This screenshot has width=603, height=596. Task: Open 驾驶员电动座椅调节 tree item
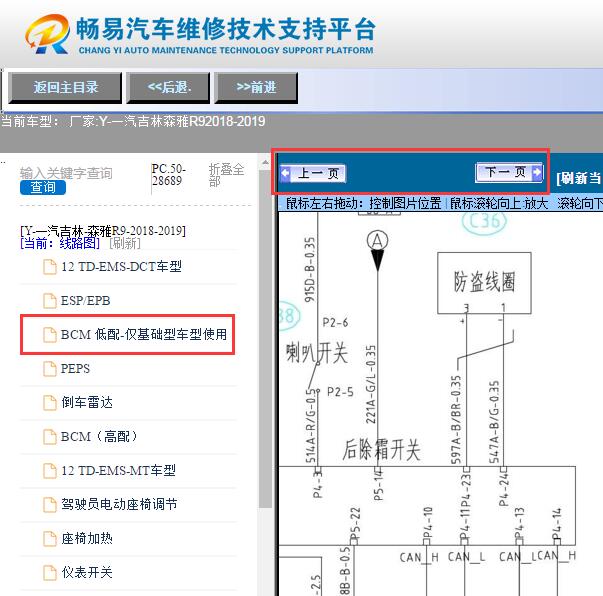point(119,504)
